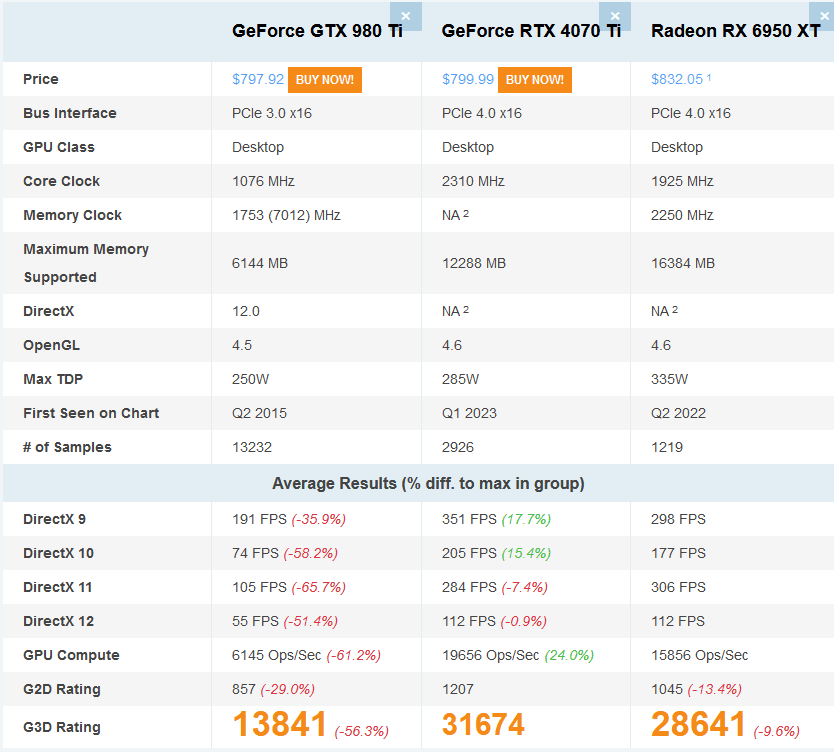Click the # of Samples label
This screenshot has height=752, width=834.
(68, 447)
